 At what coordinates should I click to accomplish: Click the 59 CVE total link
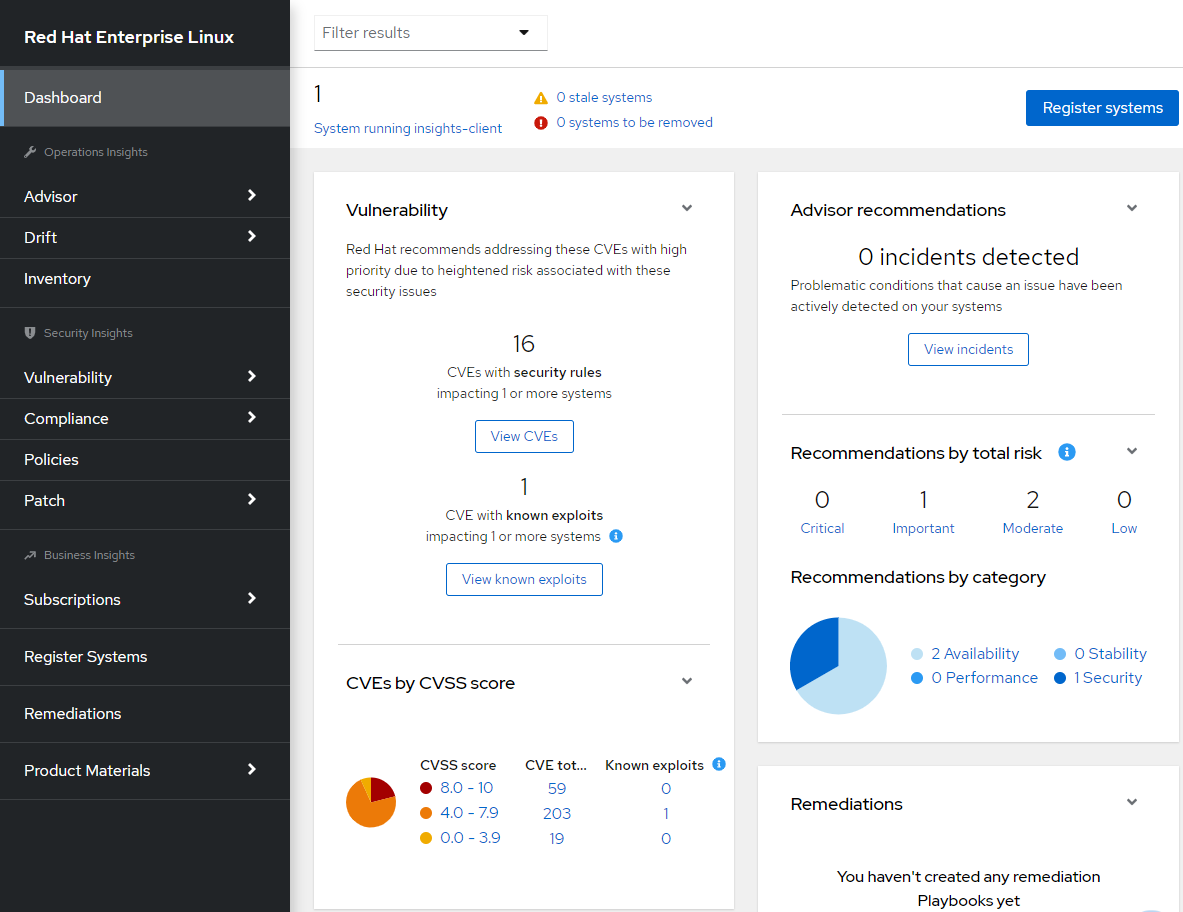tap(557, 789)
